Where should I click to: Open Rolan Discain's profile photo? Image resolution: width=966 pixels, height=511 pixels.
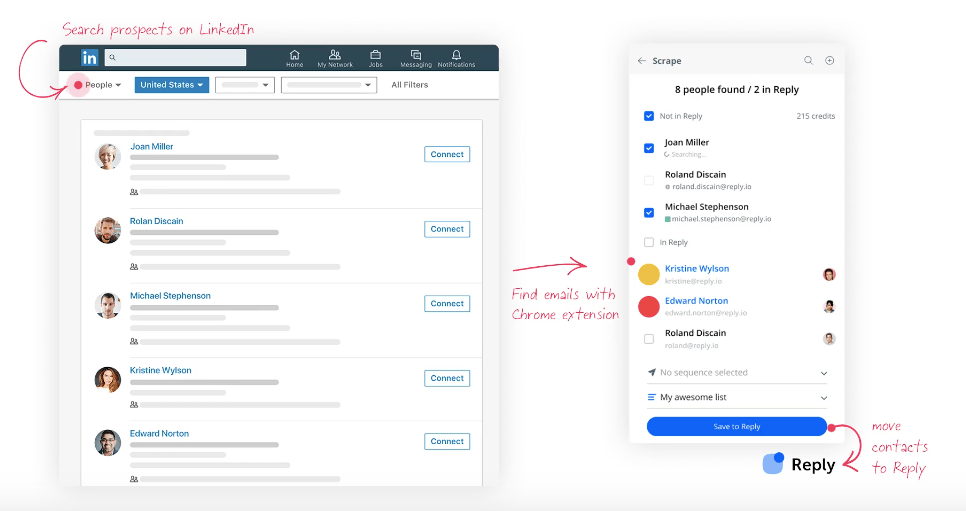click(x=107, y=231)
